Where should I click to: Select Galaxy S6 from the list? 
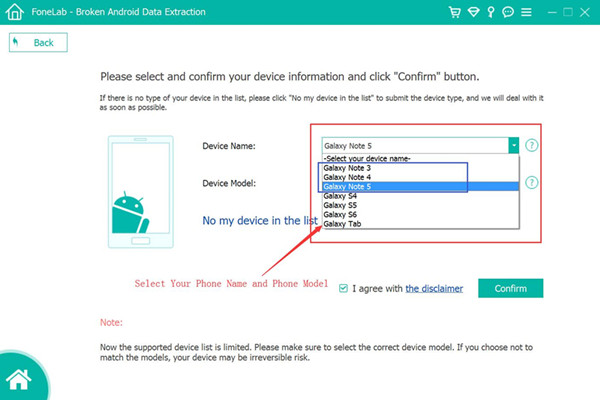420,214
